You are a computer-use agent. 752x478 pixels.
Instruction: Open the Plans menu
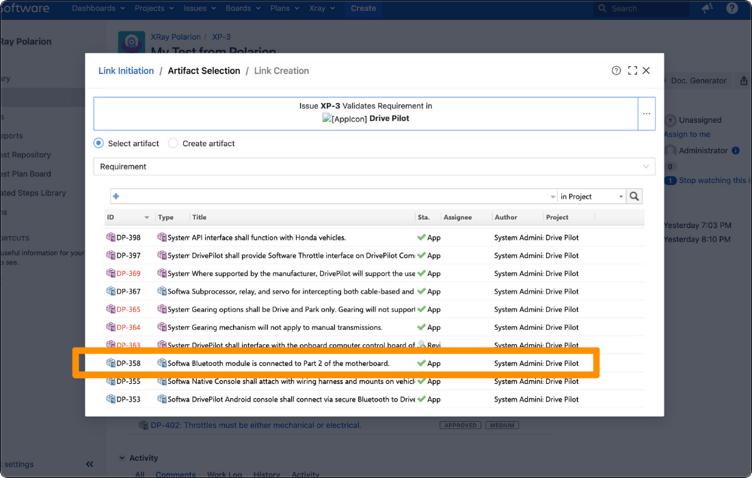284,8
